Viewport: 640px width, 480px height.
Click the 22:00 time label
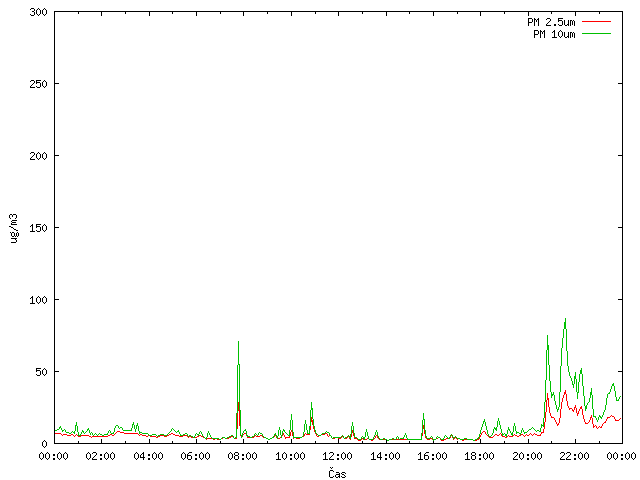(574, 456)
